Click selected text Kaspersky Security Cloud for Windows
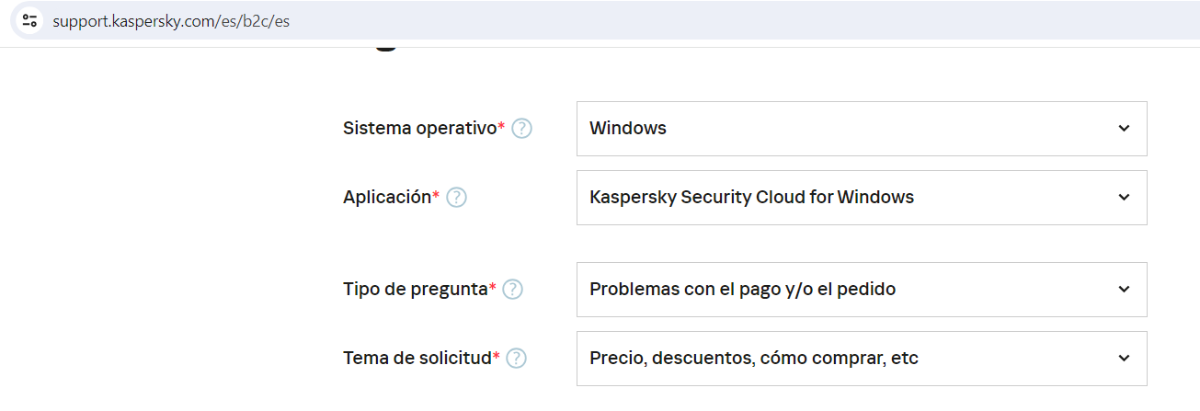The image size is (1200, 411). [x=751, y=197]
